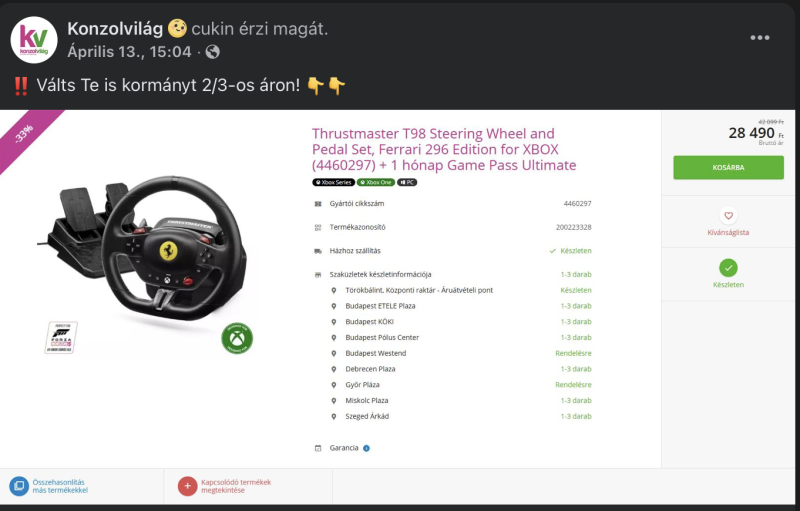
Task: Click the Designed for Xbox badge
Action: click(237, 338)
